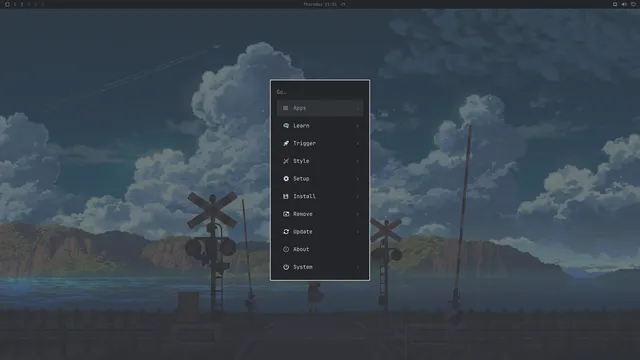Screen dimensions: 640x360
Task: Expand the Update submenu chevron
Action: 358,231
